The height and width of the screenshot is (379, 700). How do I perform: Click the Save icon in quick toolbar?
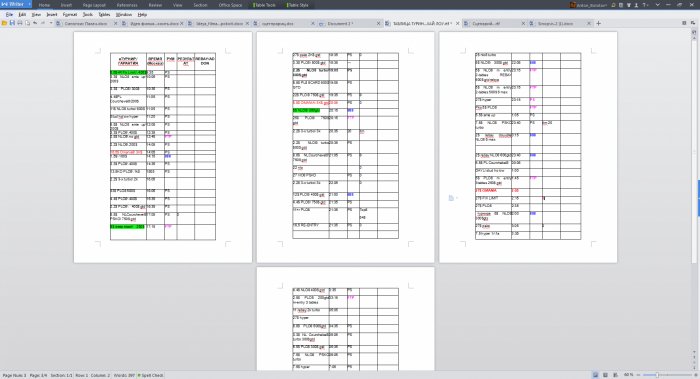pyautogui.click(x=12, y=23)
